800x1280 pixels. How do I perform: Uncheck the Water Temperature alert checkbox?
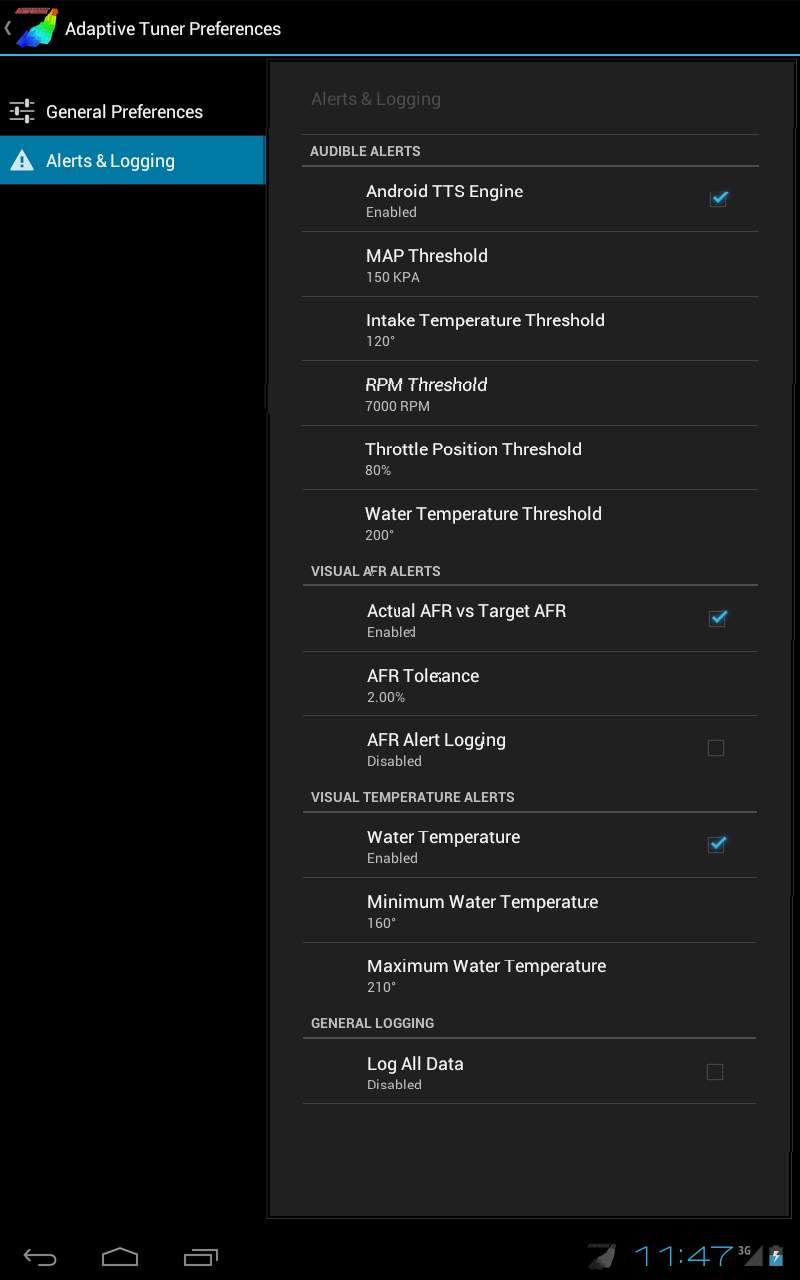point(717,845)
